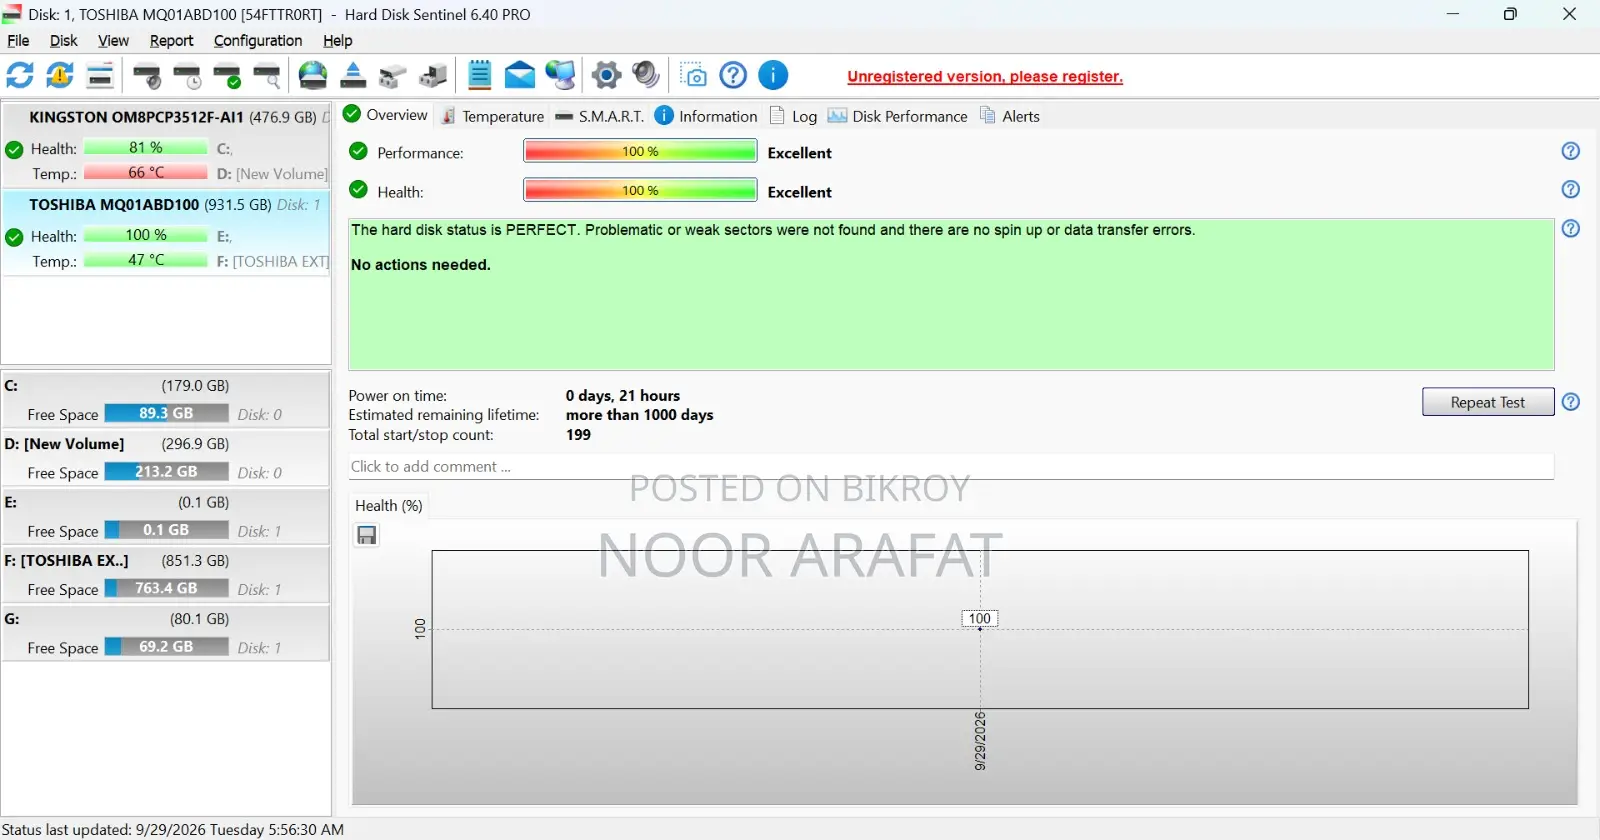Click the disk with green checkmark icon

[x=227, y=75]
